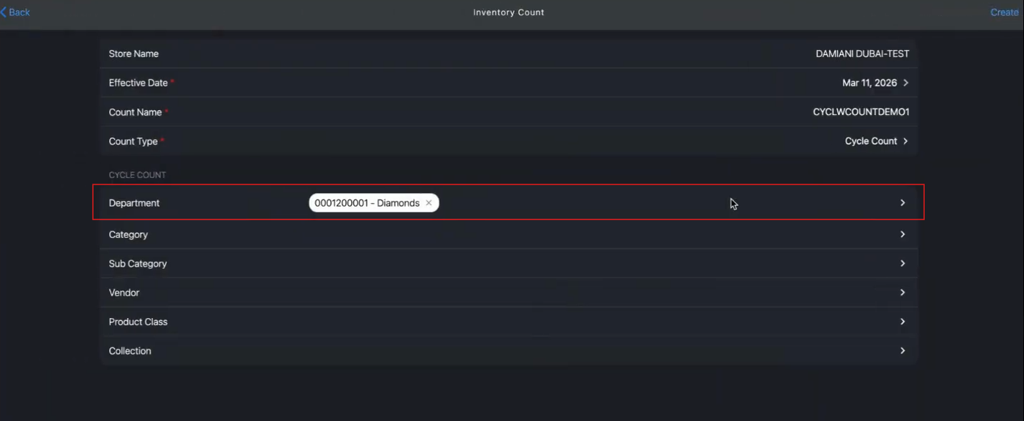Remove the Diamonds department chip with its x icon
Viewport: 1024px width, 421px height.
(429, 203)
